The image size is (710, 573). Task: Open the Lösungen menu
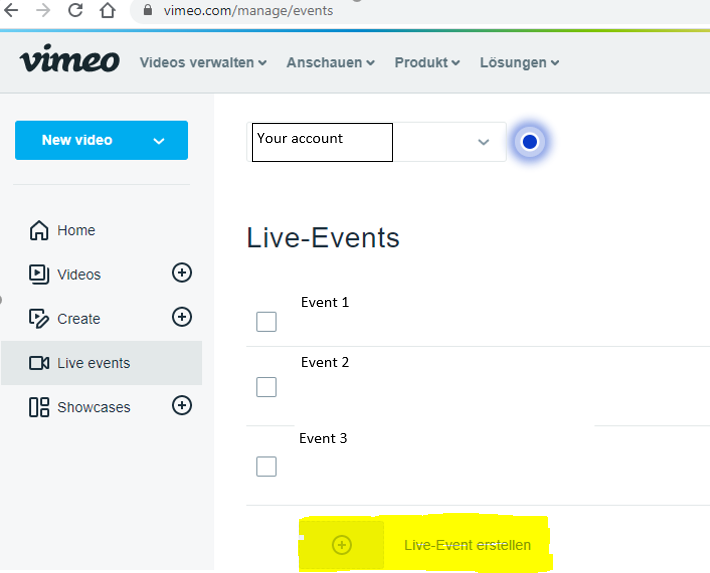(x=519, y=62)
